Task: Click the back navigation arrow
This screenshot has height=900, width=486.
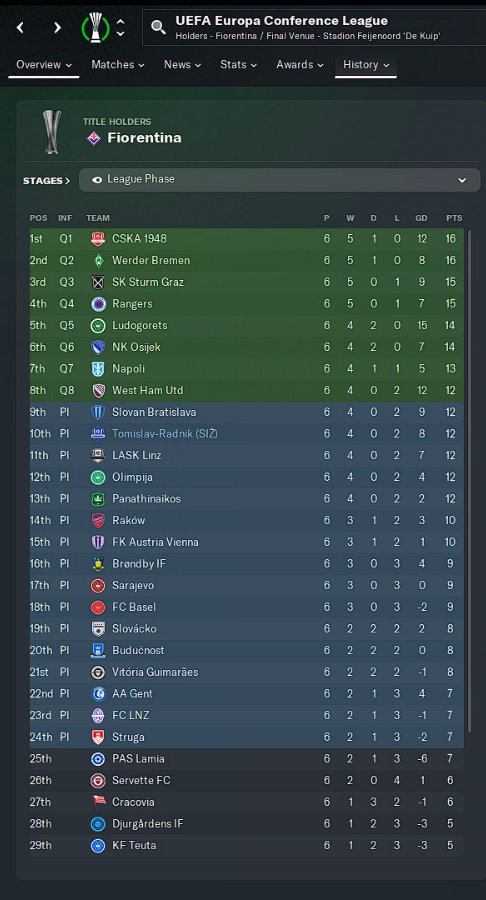Action: tap(20, 27)
